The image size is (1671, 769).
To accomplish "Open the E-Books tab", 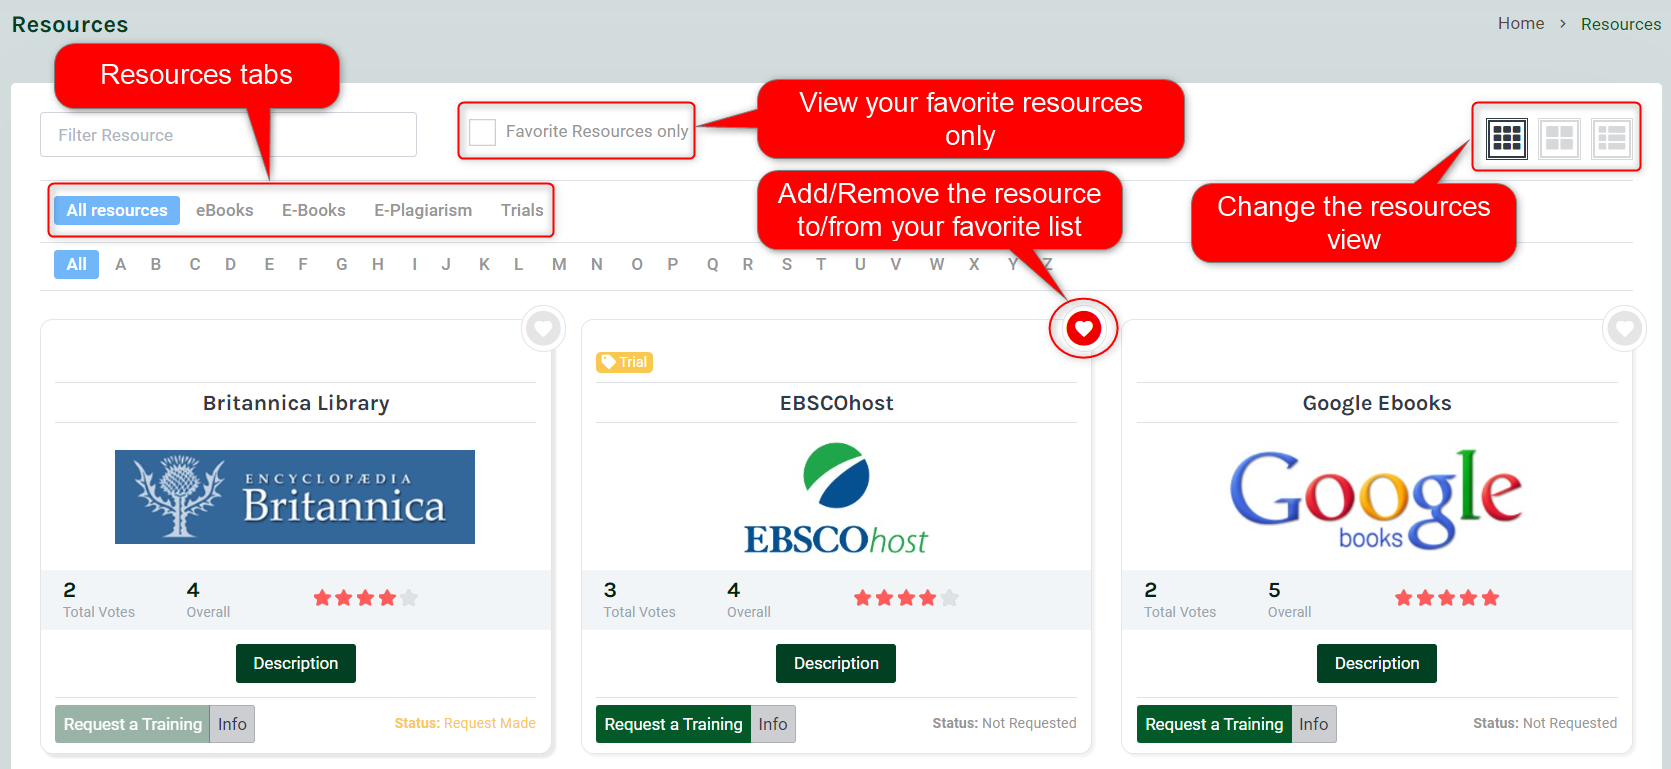I will (x=314, y=210).
